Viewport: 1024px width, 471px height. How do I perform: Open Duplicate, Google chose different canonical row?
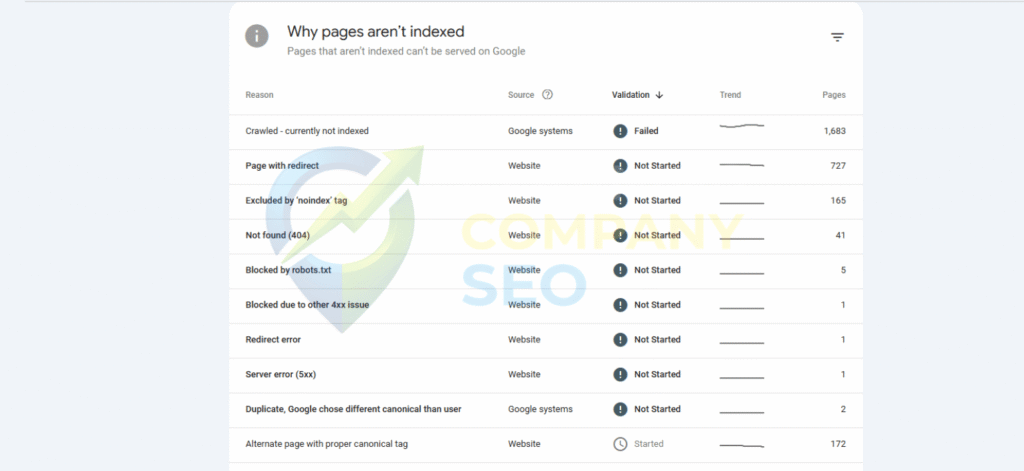[353, 409]
